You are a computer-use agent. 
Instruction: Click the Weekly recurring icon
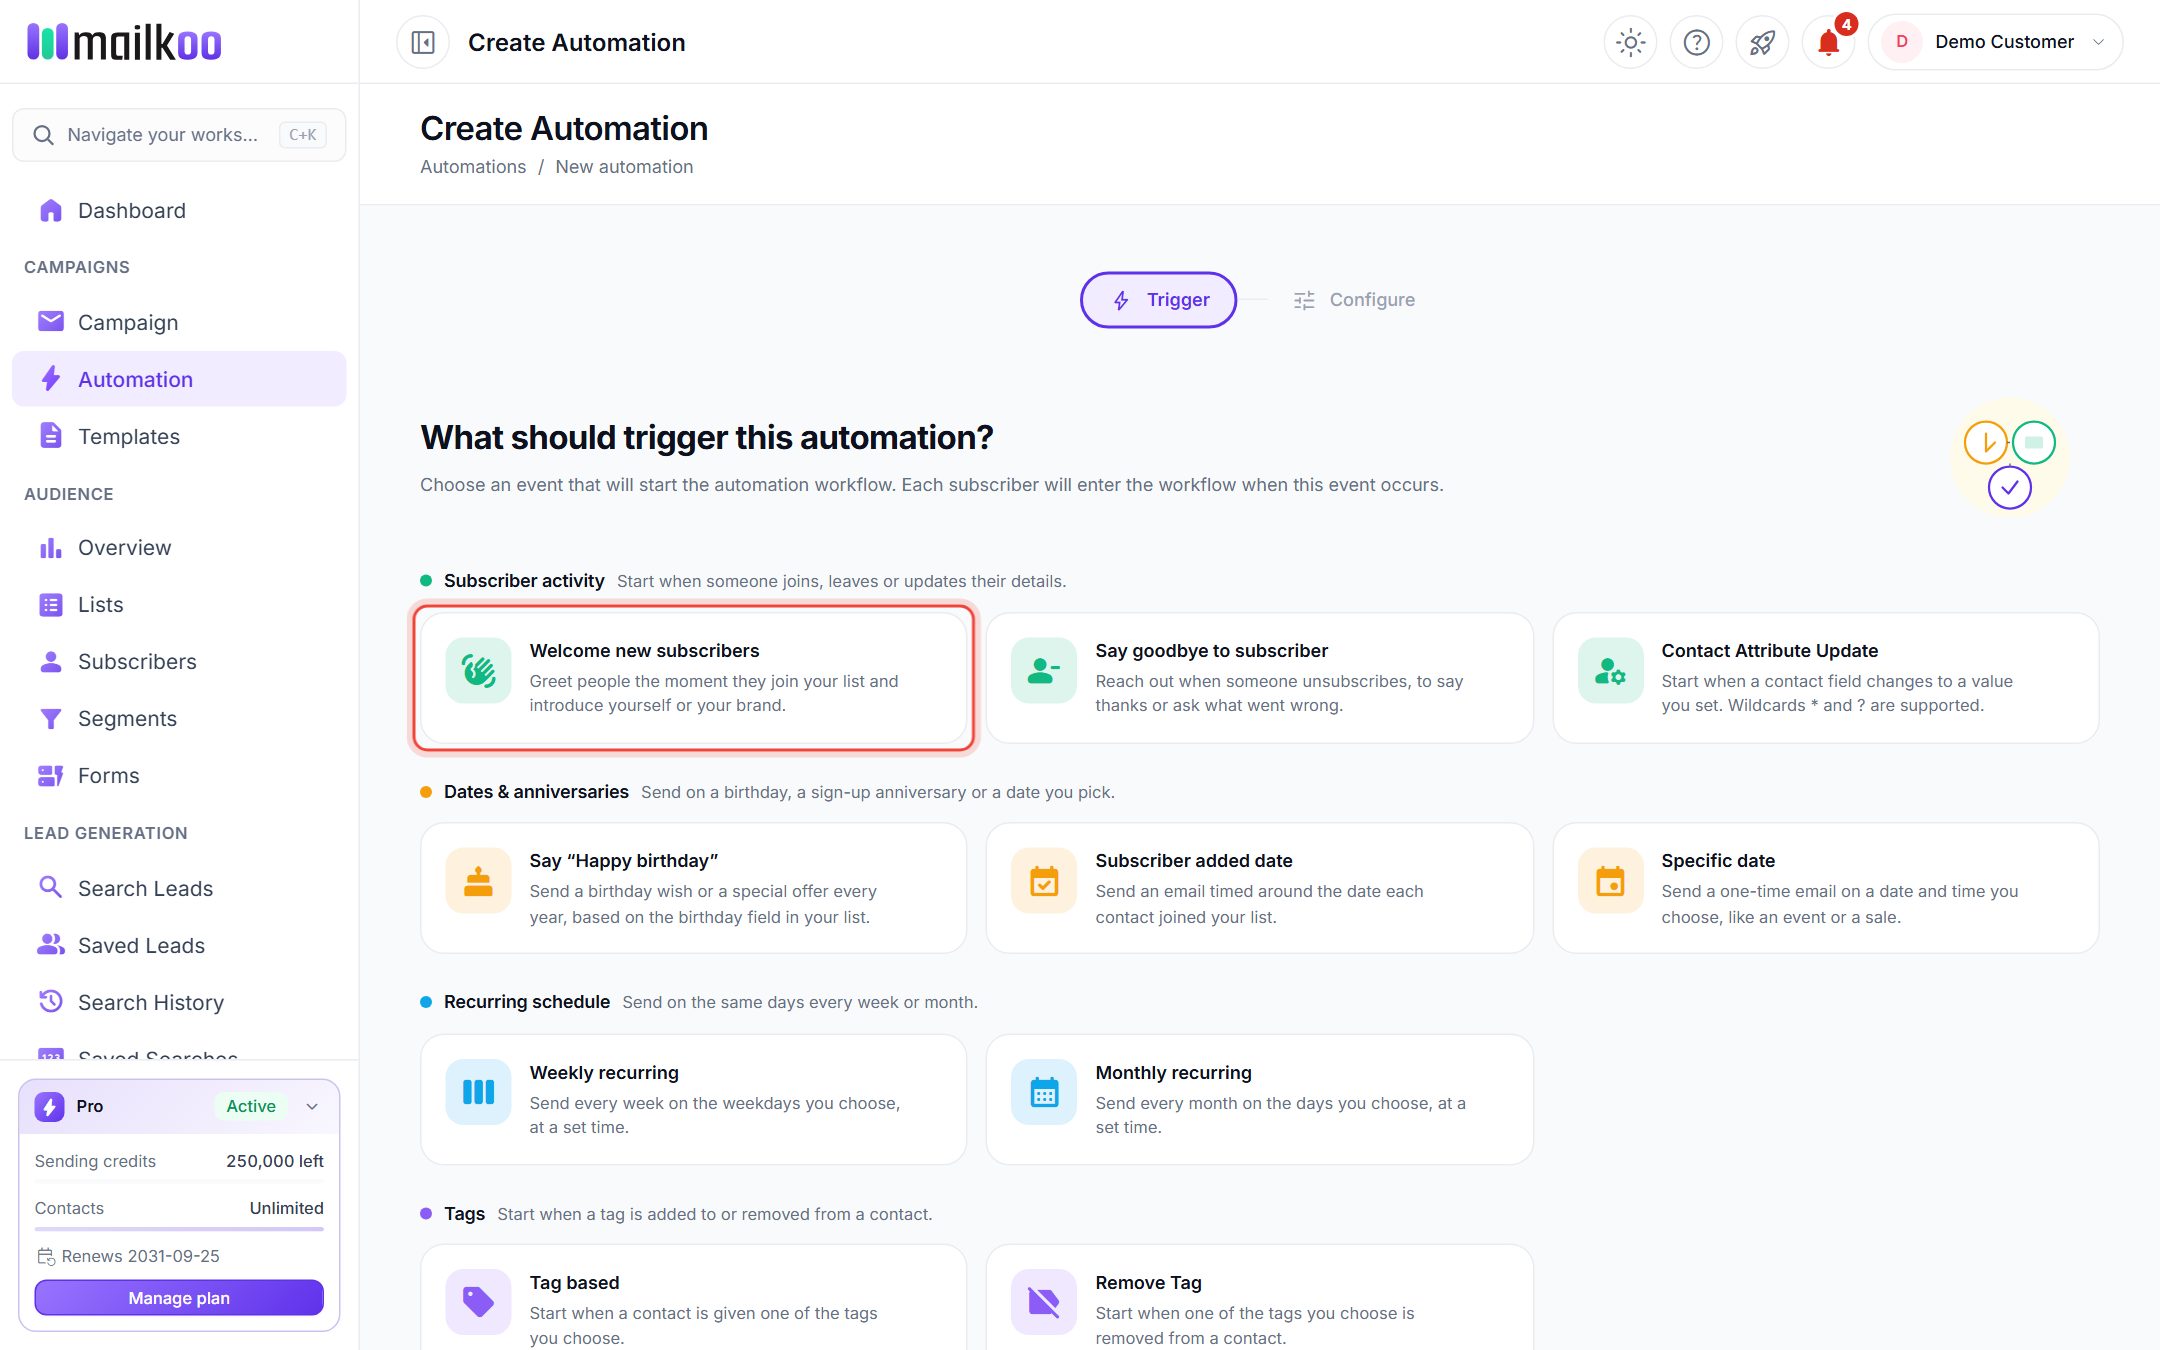pos(478,1092)
